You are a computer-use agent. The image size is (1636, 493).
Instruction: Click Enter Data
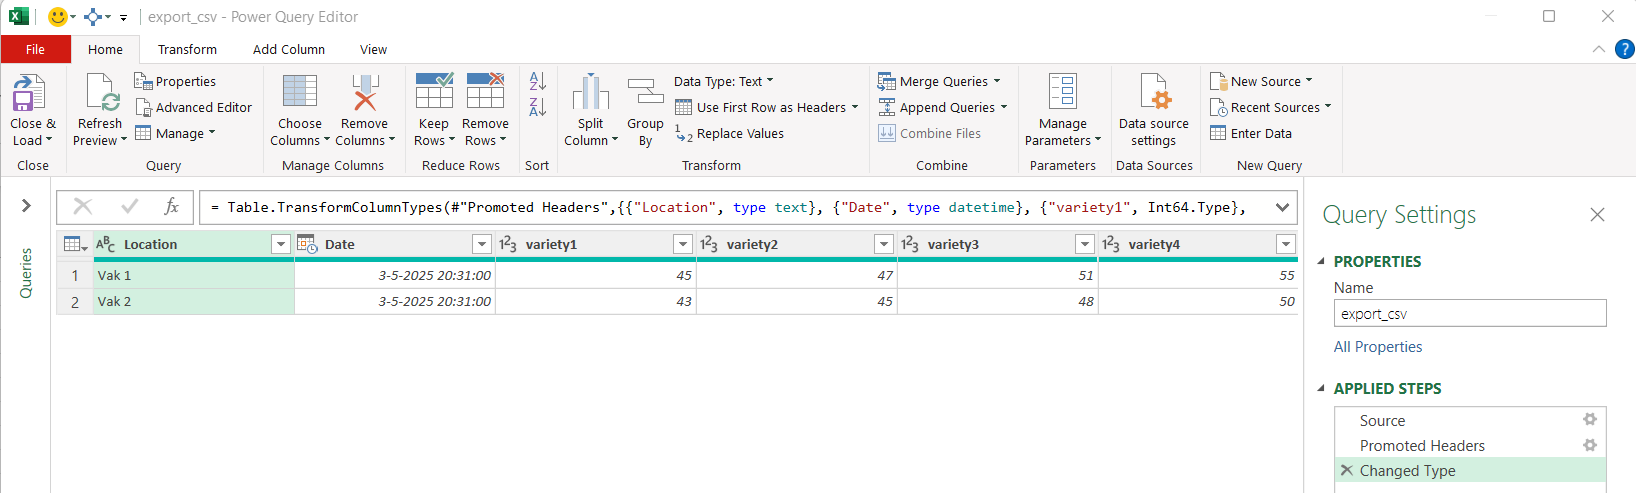pos(1250,133)
